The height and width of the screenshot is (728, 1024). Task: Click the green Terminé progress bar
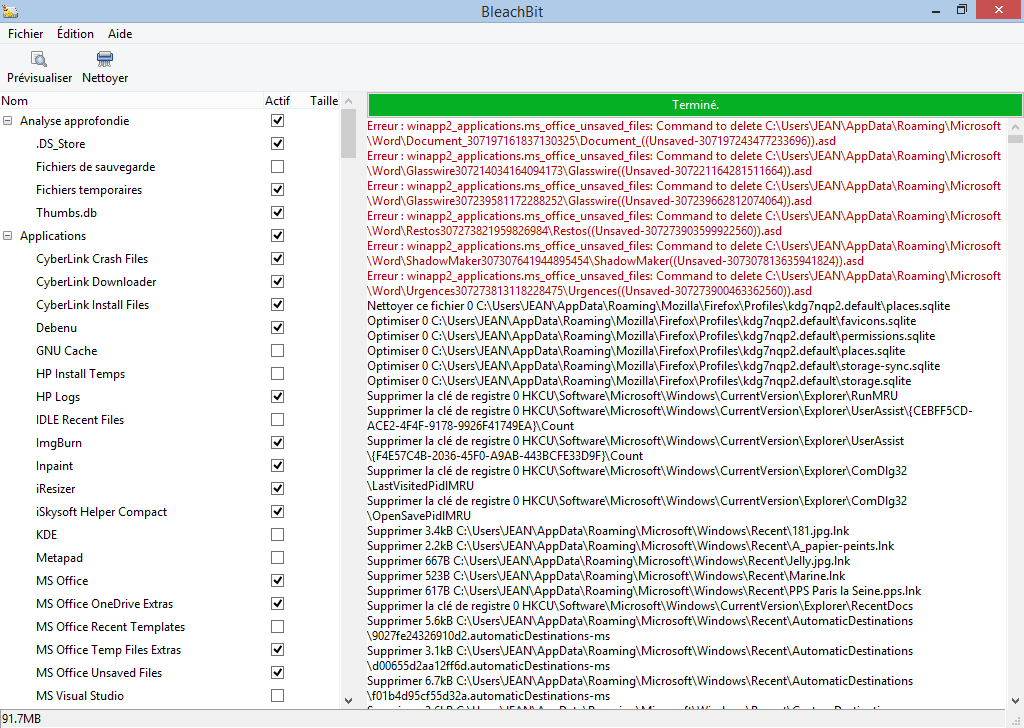point(695,104)
